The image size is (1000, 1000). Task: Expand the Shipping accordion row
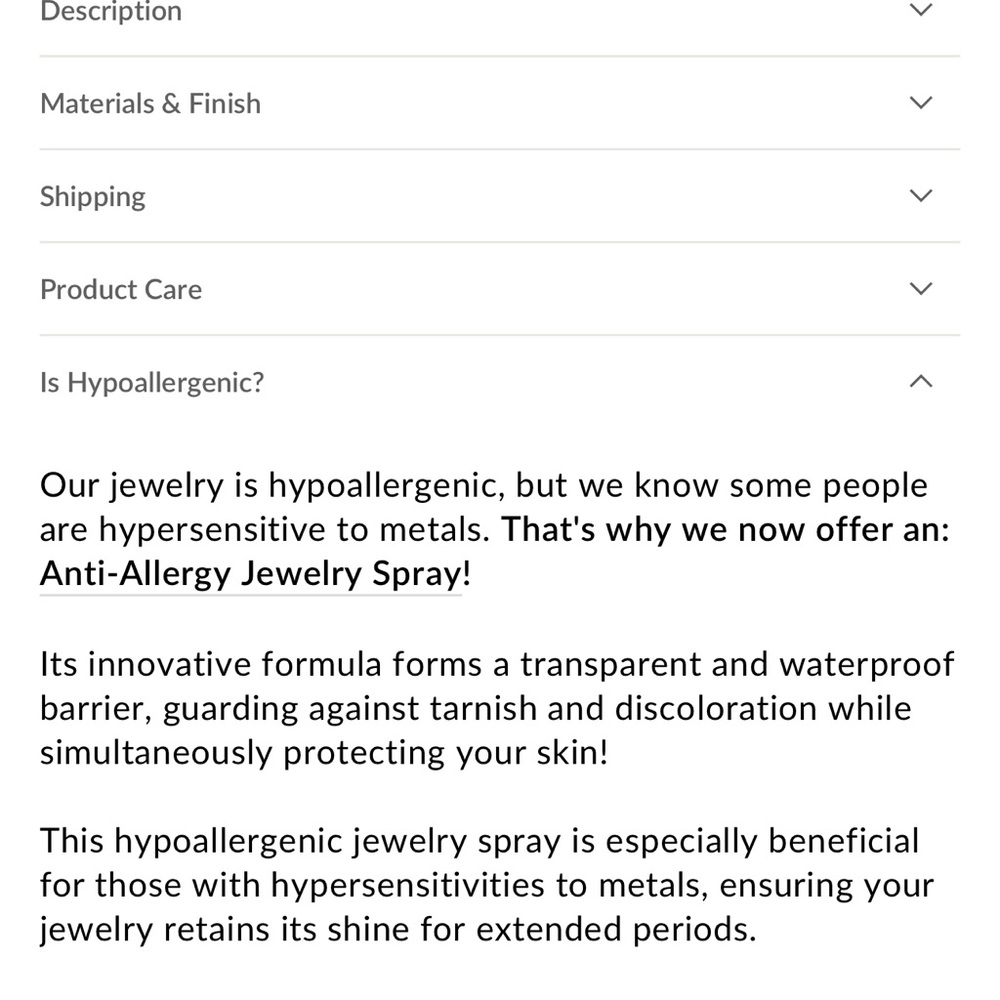click(499, 196)
